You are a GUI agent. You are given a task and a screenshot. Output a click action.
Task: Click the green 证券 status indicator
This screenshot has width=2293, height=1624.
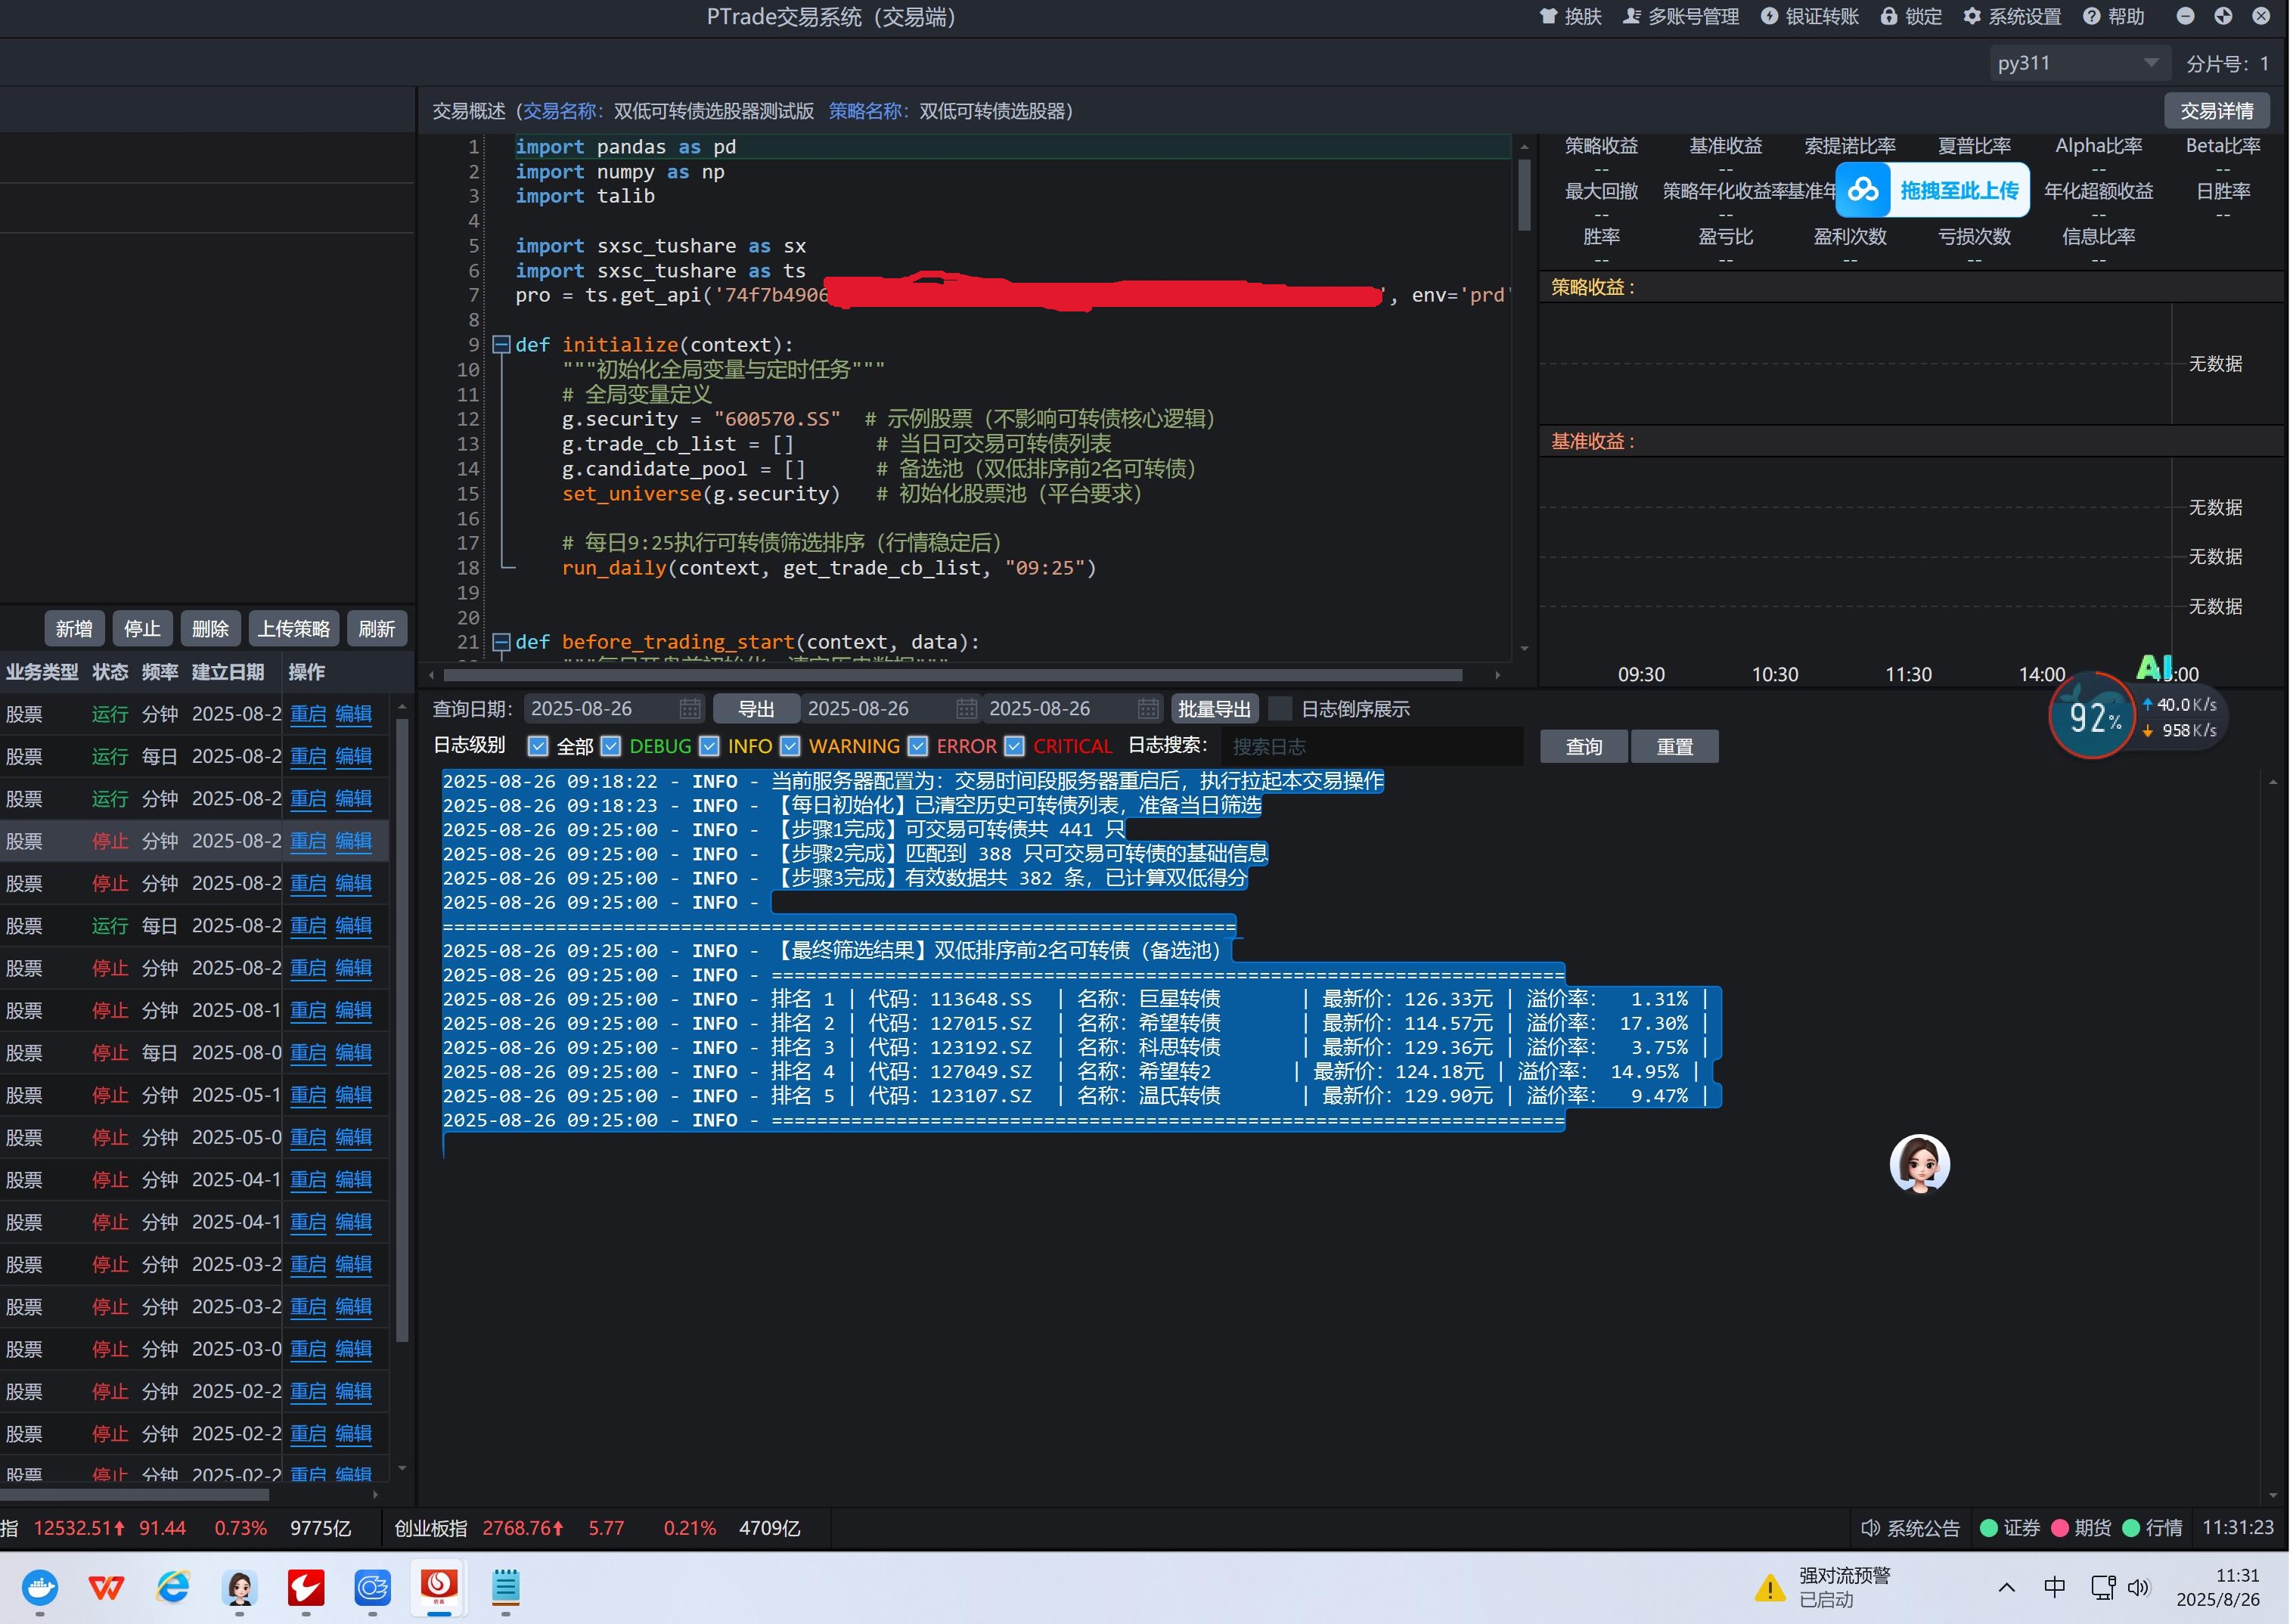coord(1989,1528)
